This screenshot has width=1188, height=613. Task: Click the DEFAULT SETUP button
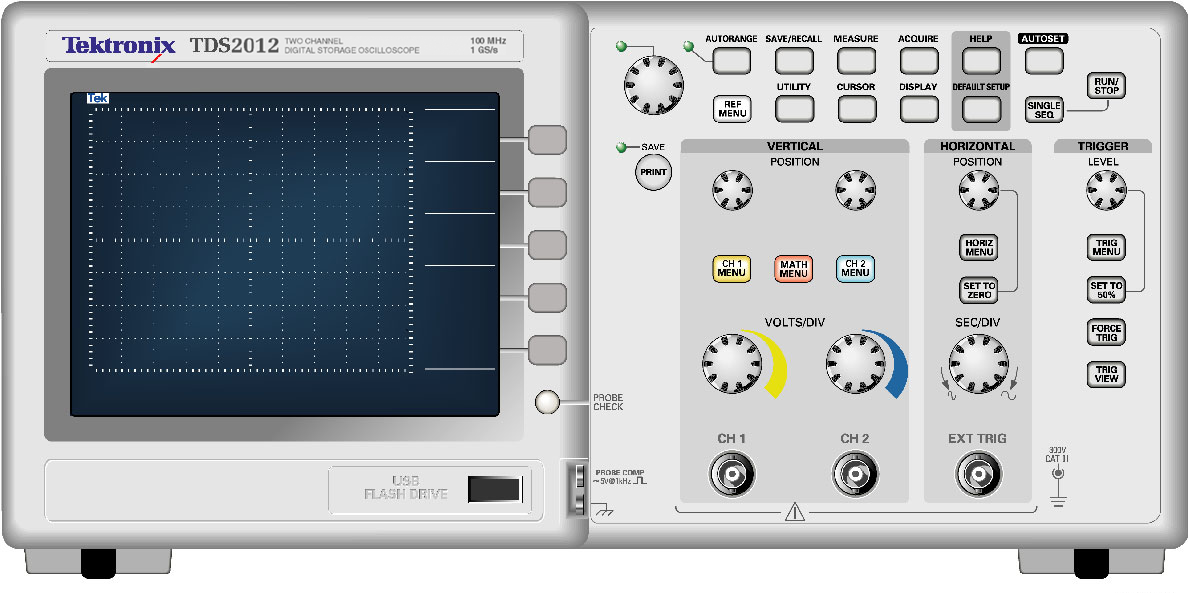tap(981, 109)
